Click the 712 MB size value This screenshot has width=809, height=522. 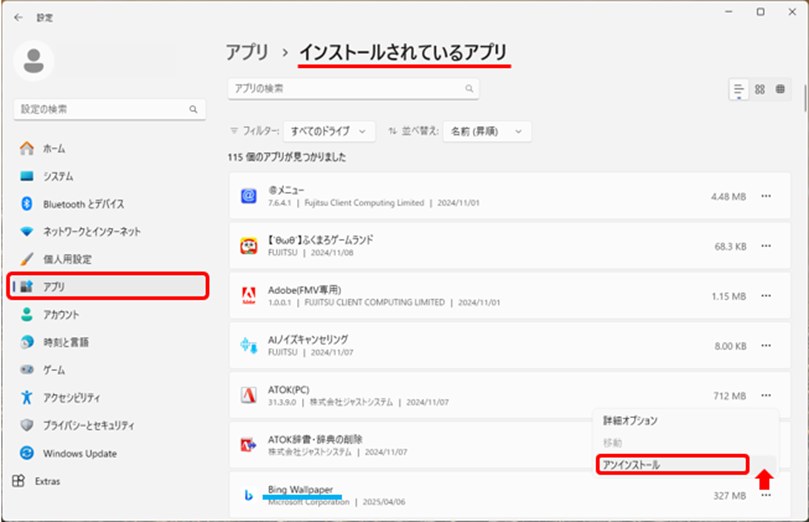[730, 396]
